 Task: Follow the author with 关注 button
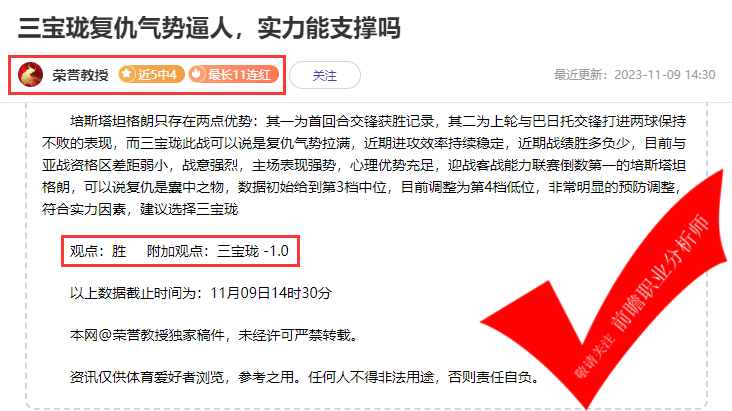(x=325, y=75)
